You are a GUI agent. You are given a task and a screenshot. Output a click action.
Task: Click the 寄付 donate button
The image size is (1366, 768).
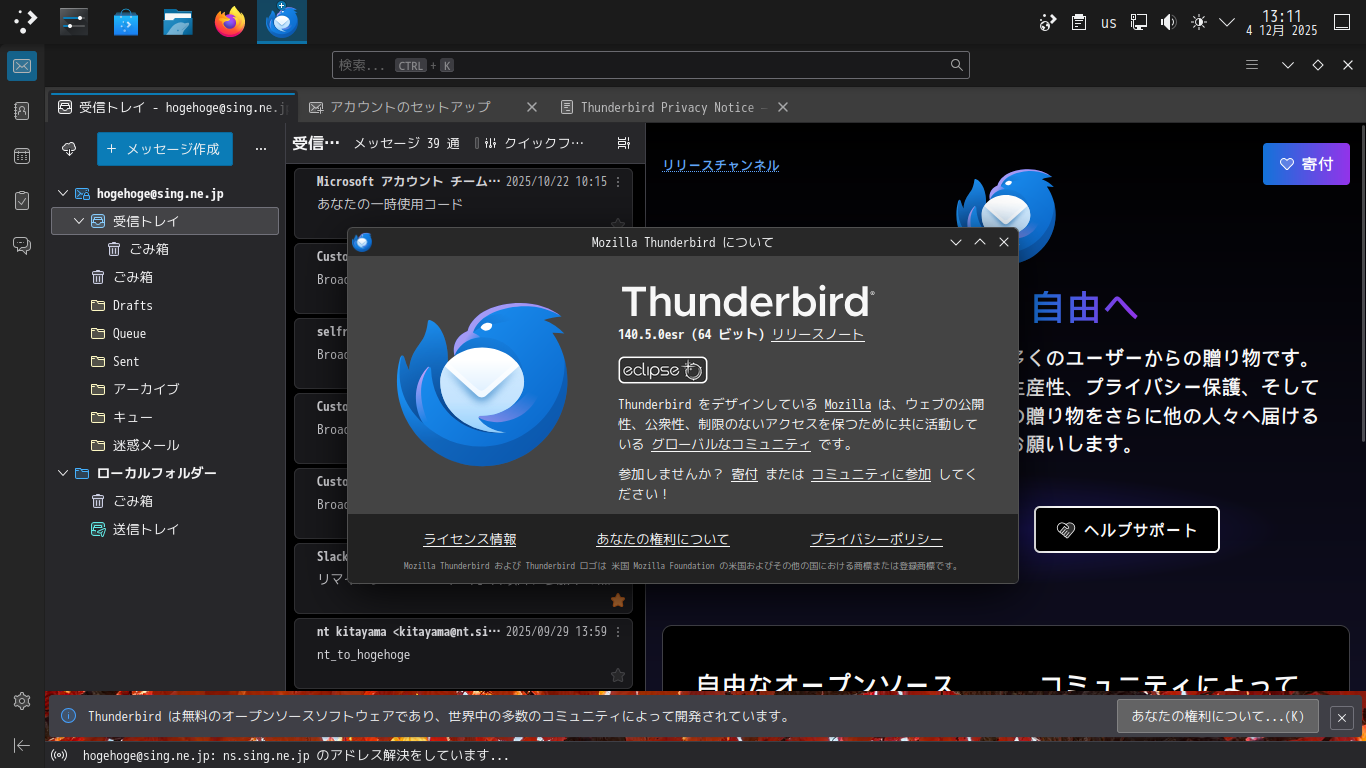(x=1306, y=164)
